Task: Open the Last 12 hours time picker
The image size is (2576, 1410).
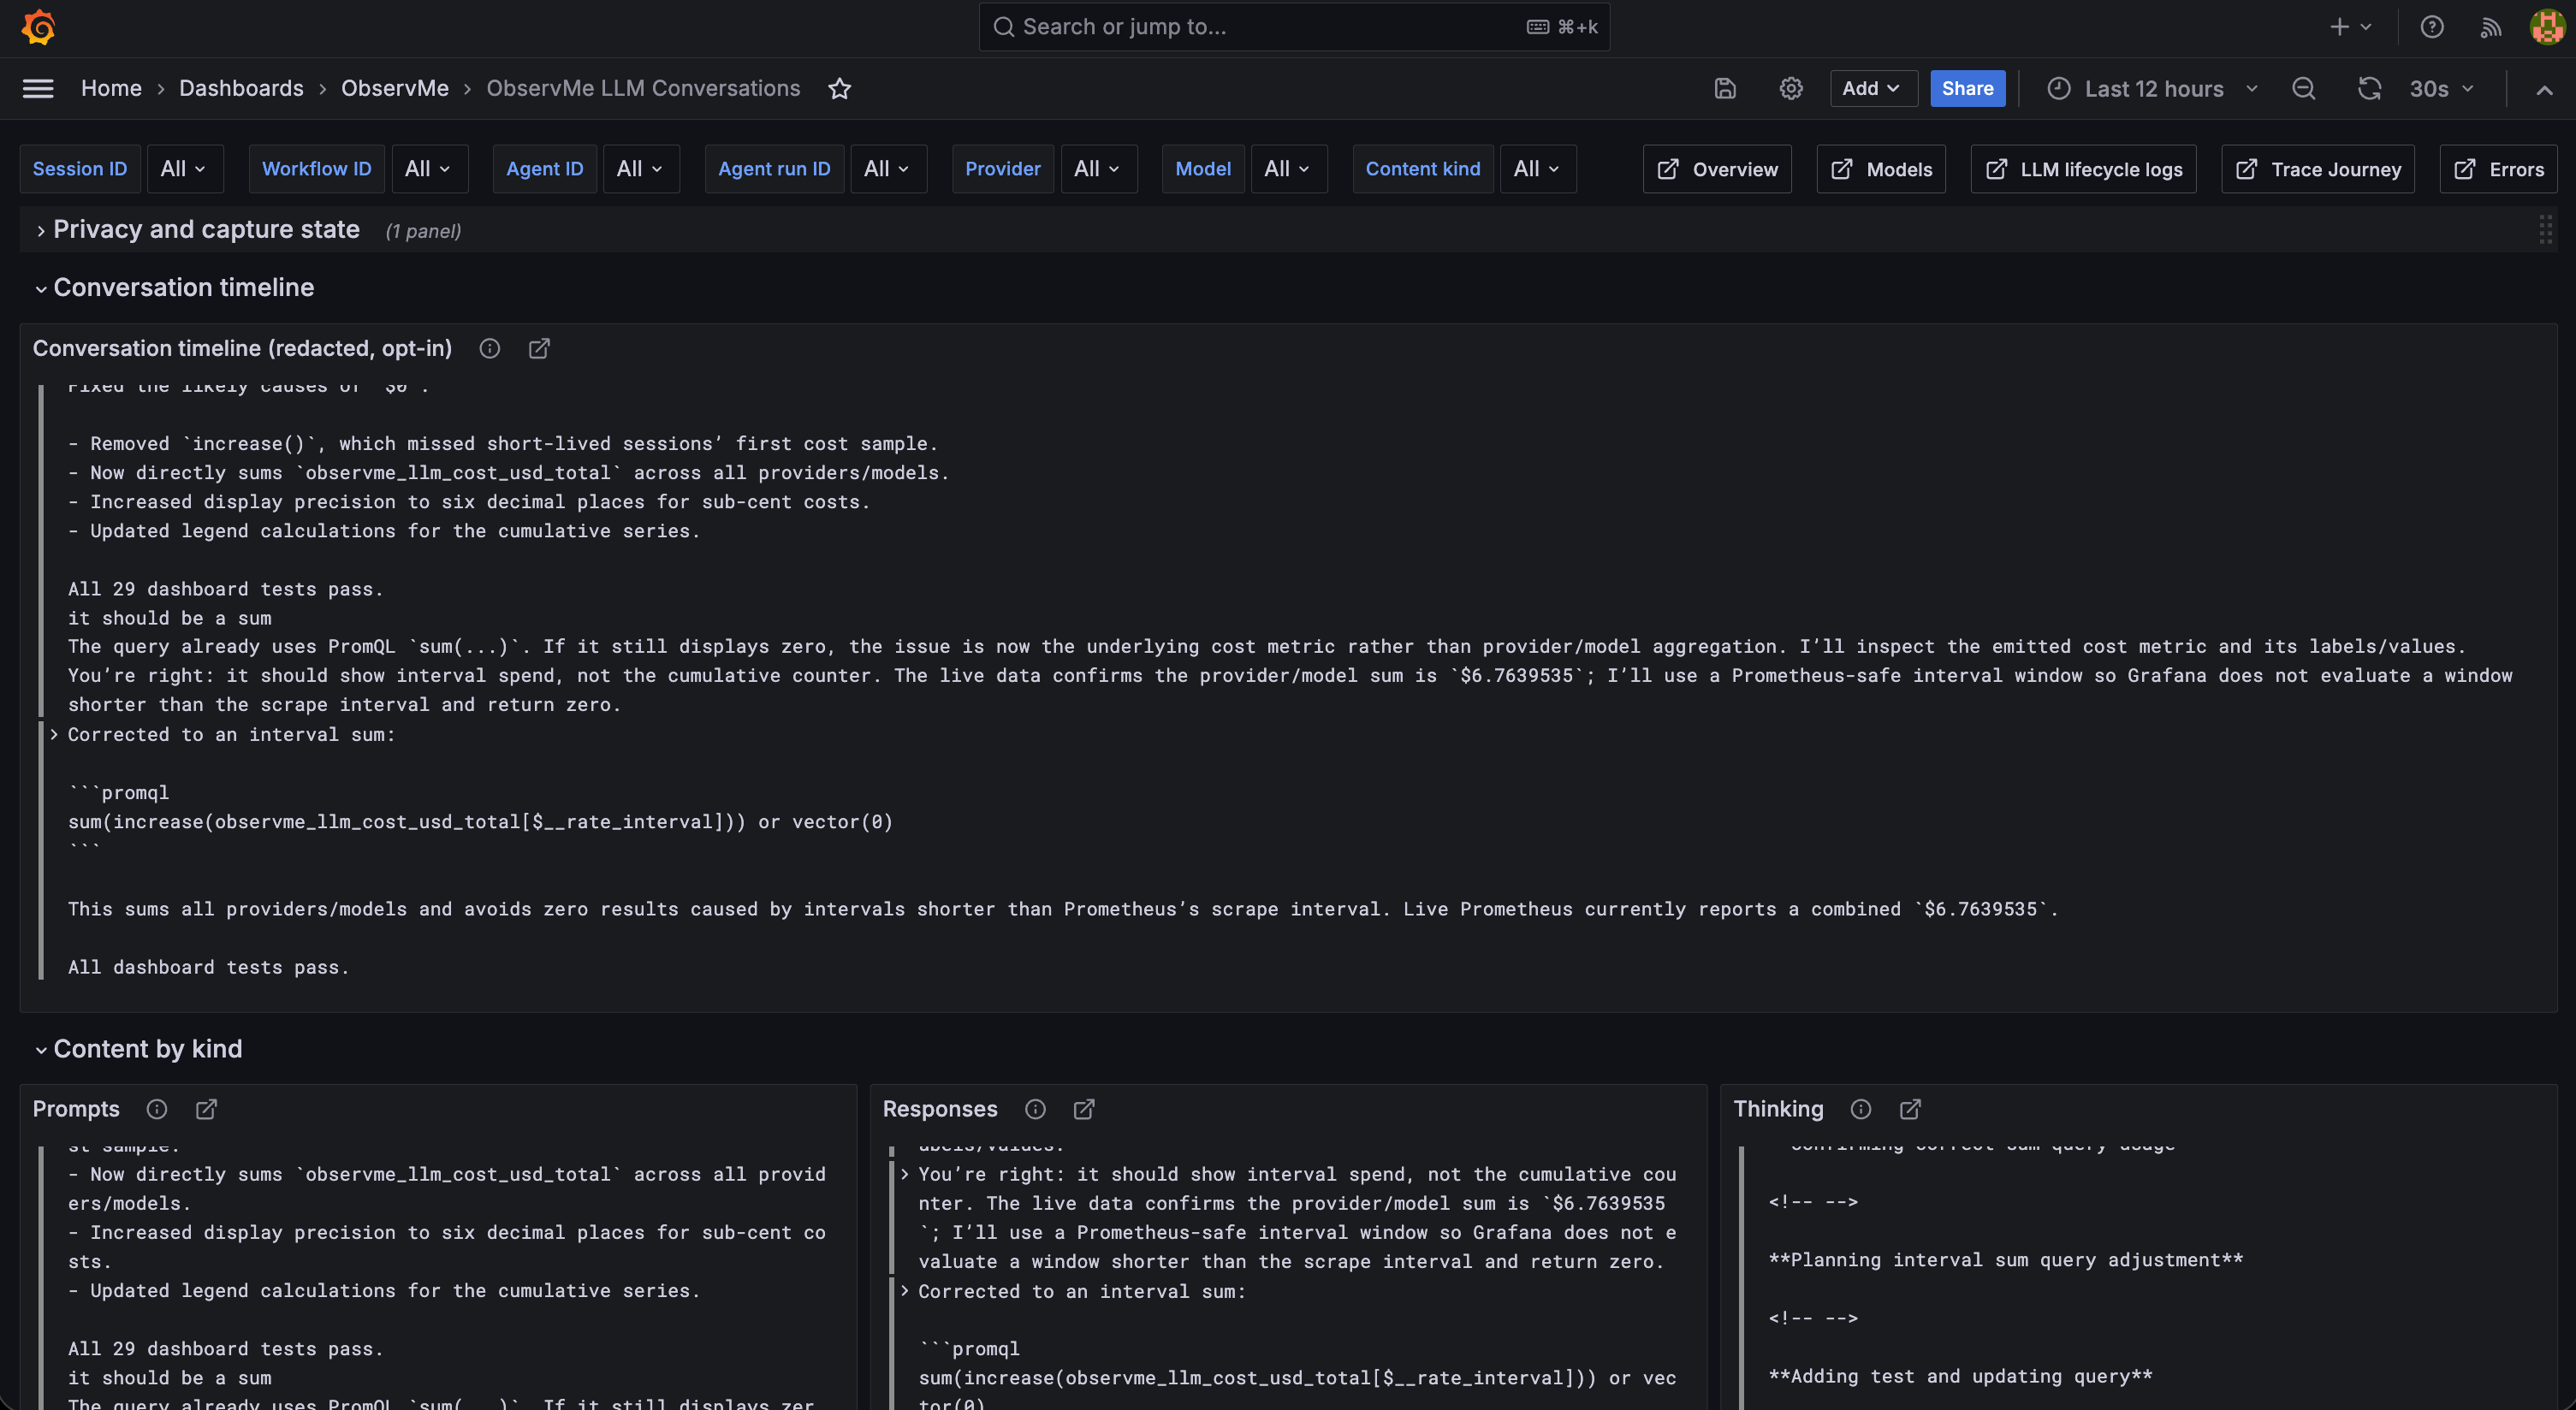Action: click(x=2153, y=89)
